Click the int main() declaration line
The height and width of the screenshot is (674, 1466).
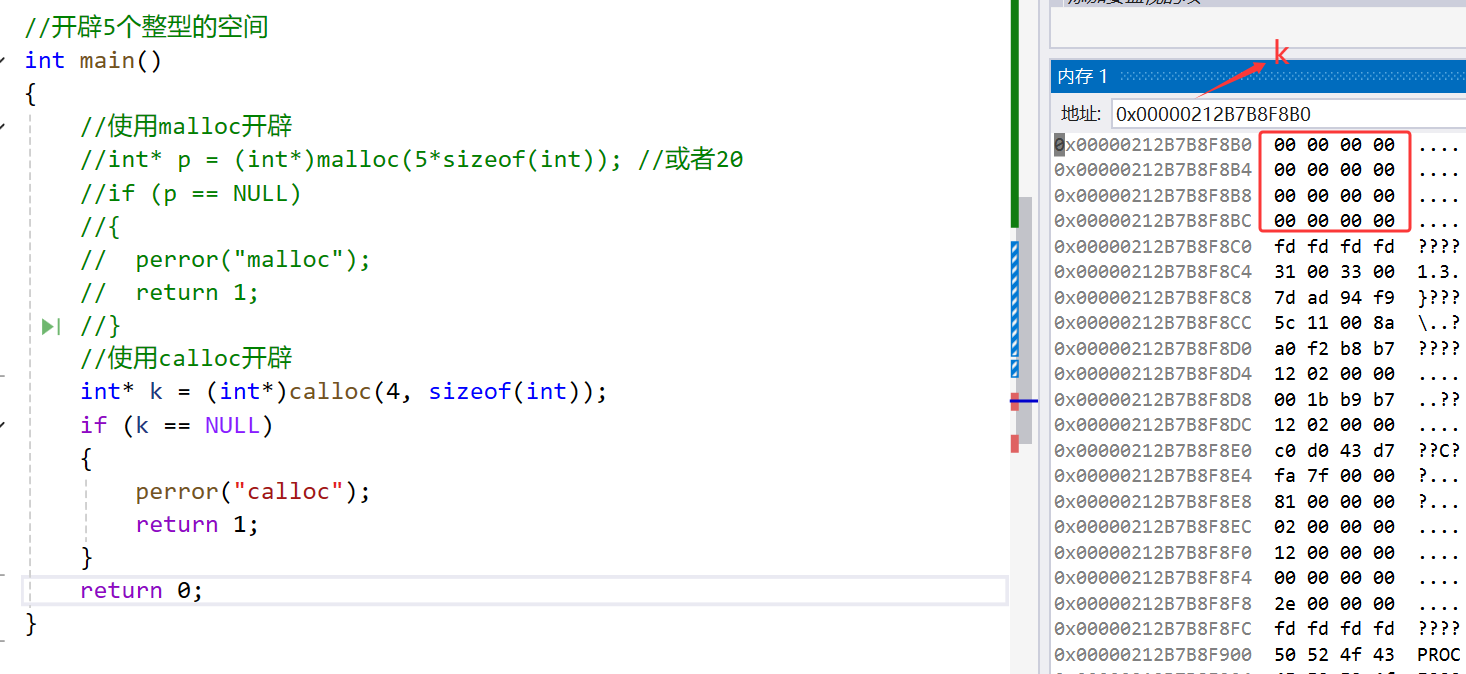93,60
